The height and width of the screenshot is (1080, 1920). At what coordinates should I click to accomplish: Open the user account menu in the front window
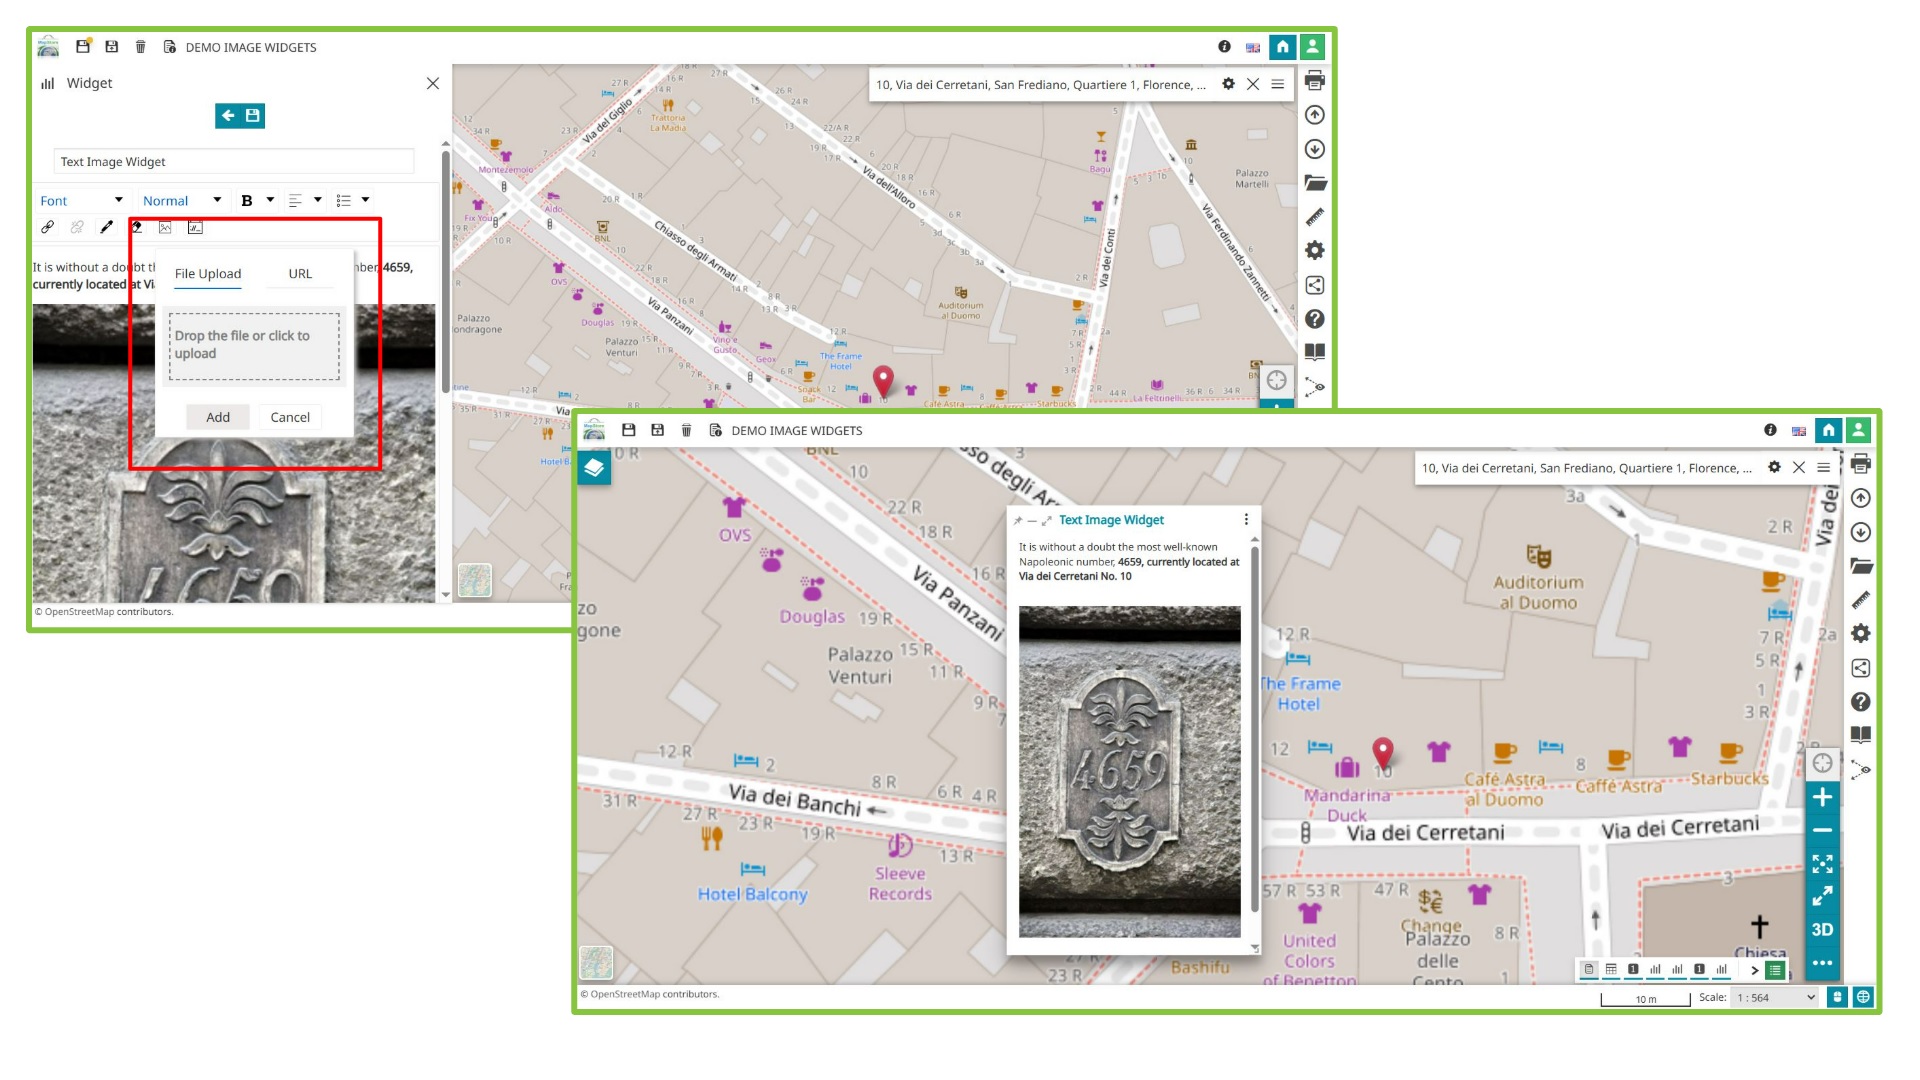click(x=1858, y=430)
